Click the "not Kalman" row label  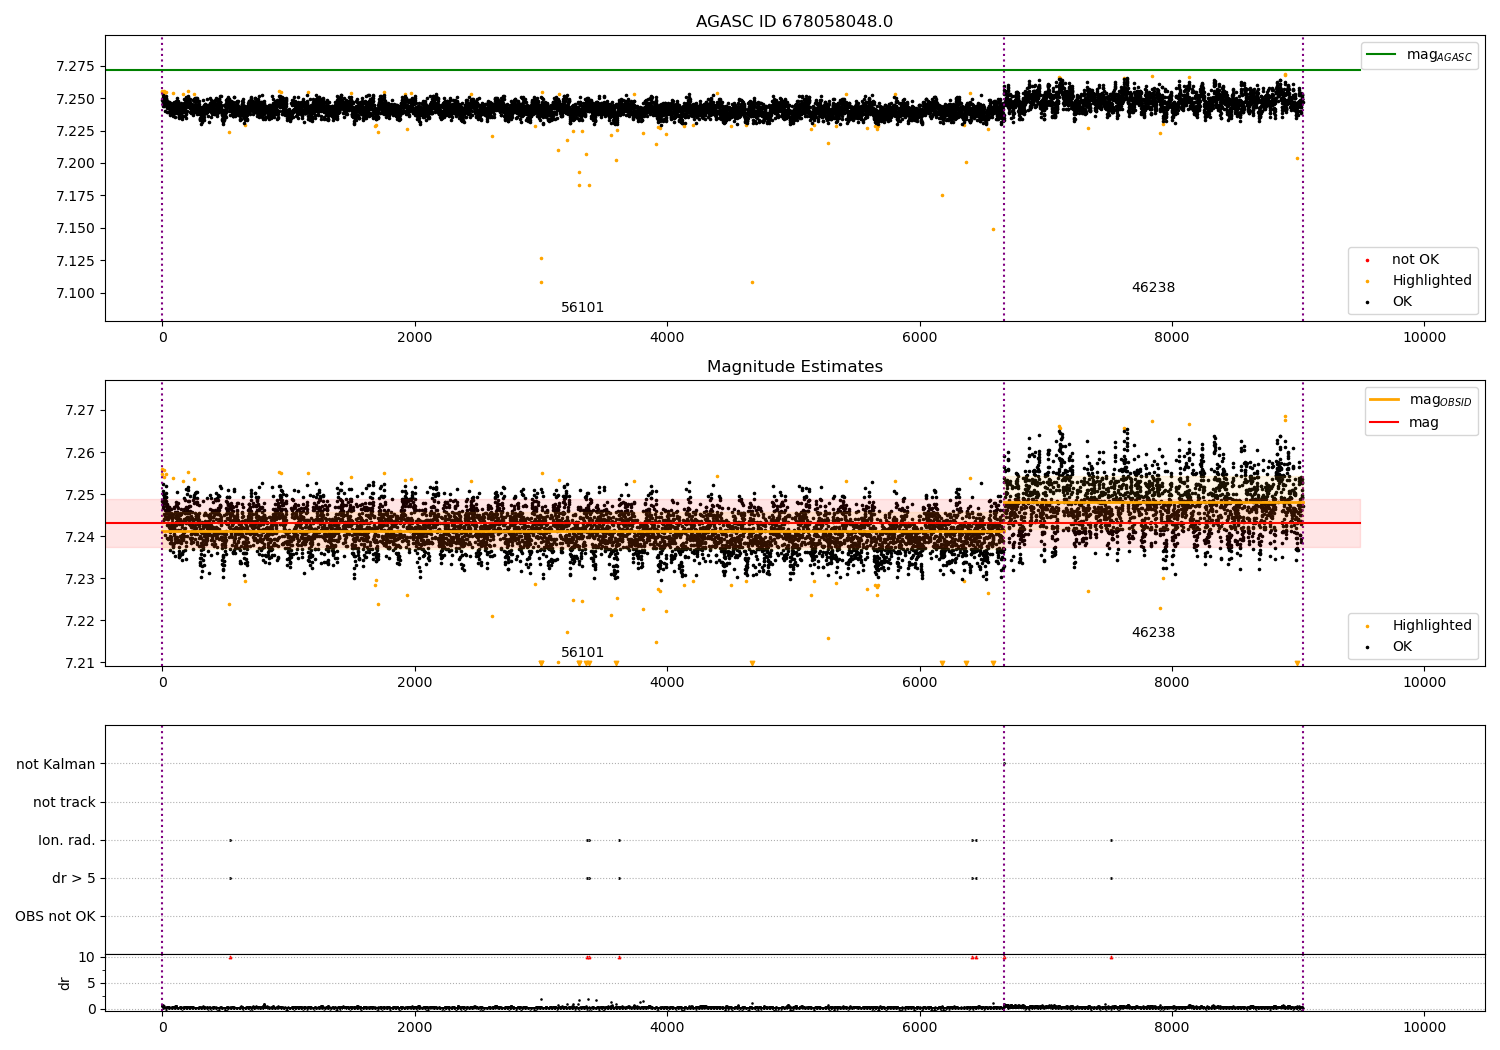[56, 765]
